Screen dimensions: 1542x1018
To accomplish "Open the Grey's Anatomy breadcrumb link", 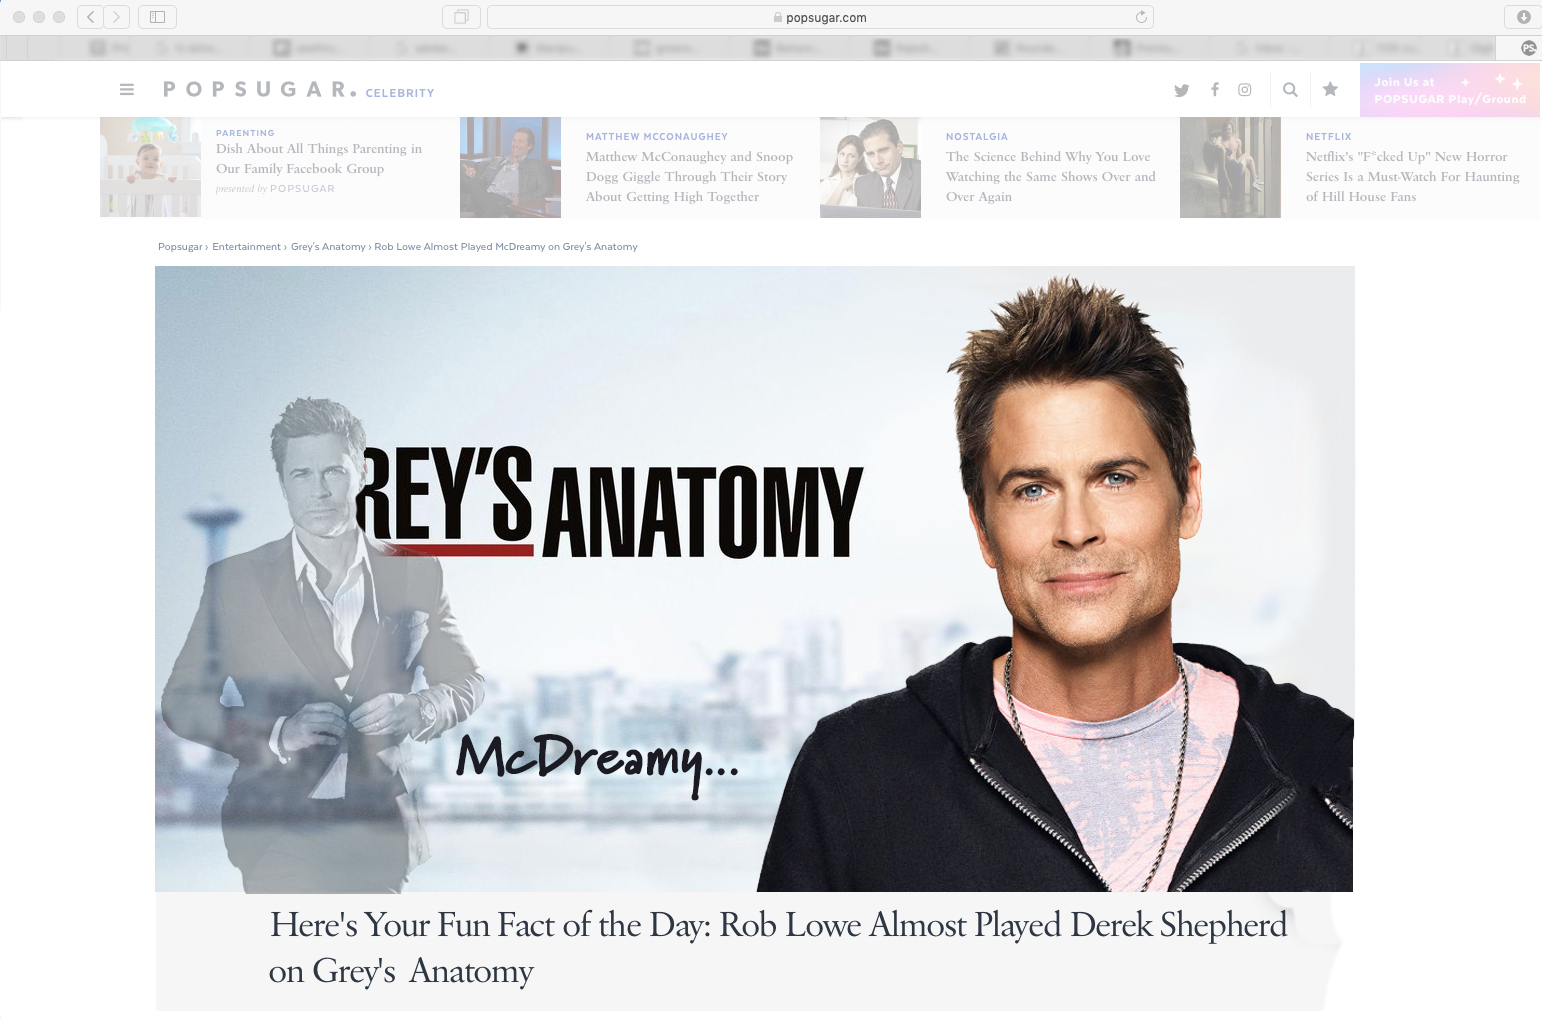I will point(328,247).
